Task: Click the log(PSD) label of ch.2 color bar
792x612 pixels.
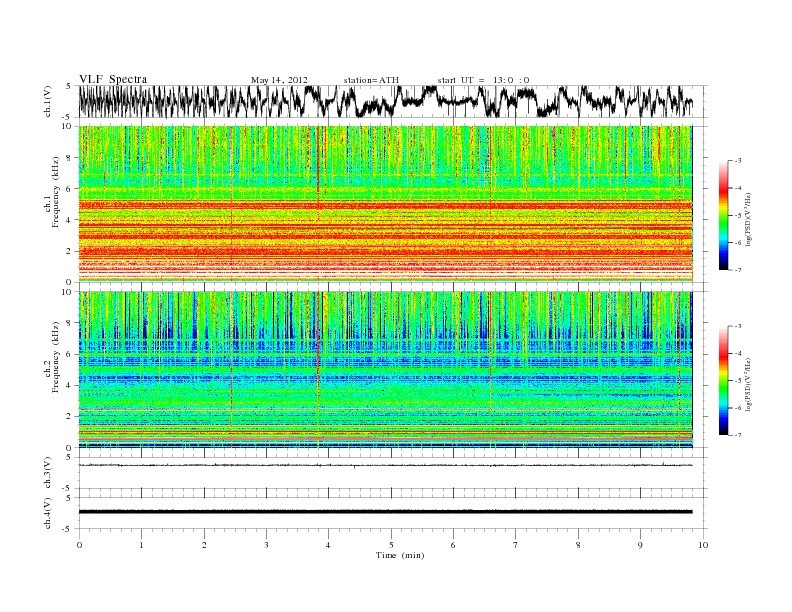Action: (749, 384)
